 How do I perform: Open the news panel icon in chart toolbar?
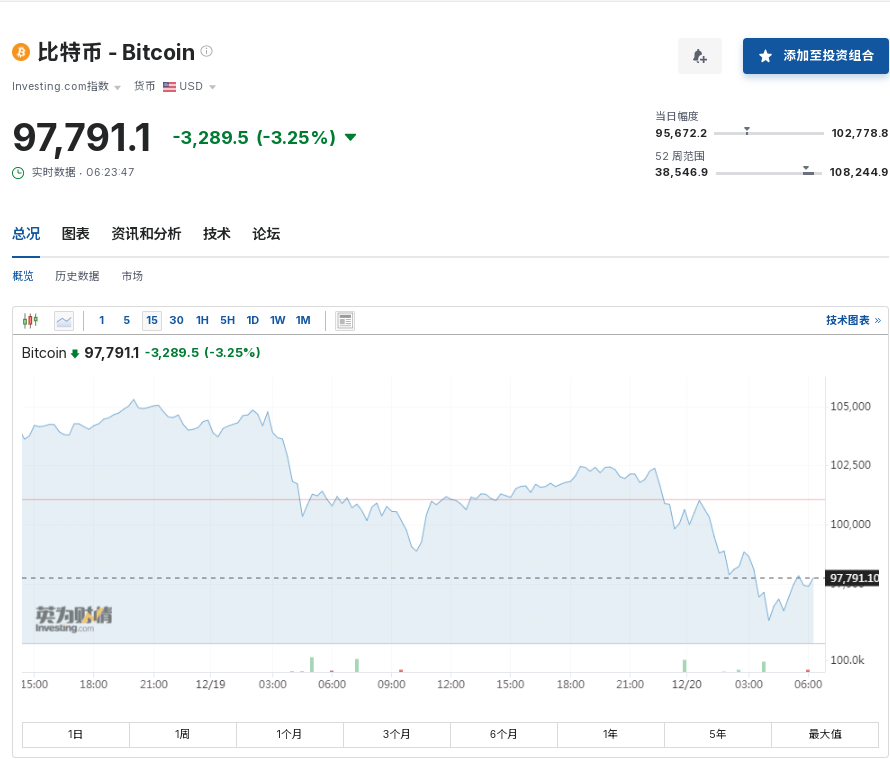tap(345, 320)
